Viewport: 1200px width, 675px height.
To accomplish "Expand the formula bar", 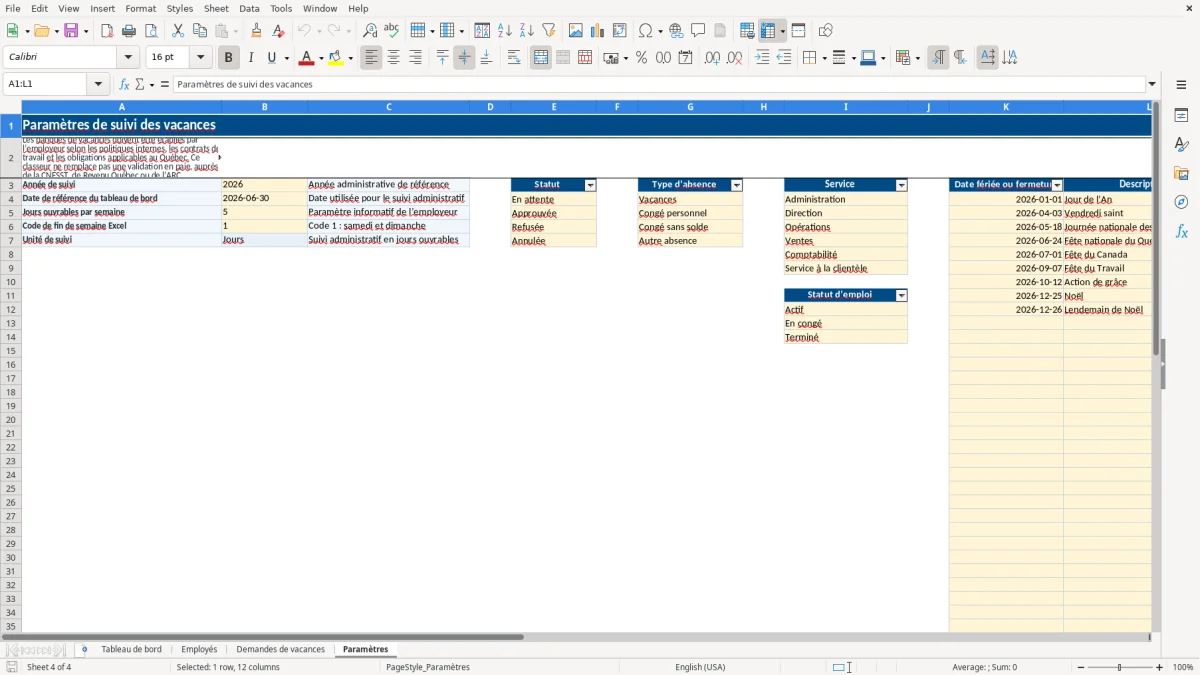I will 1152,85.
